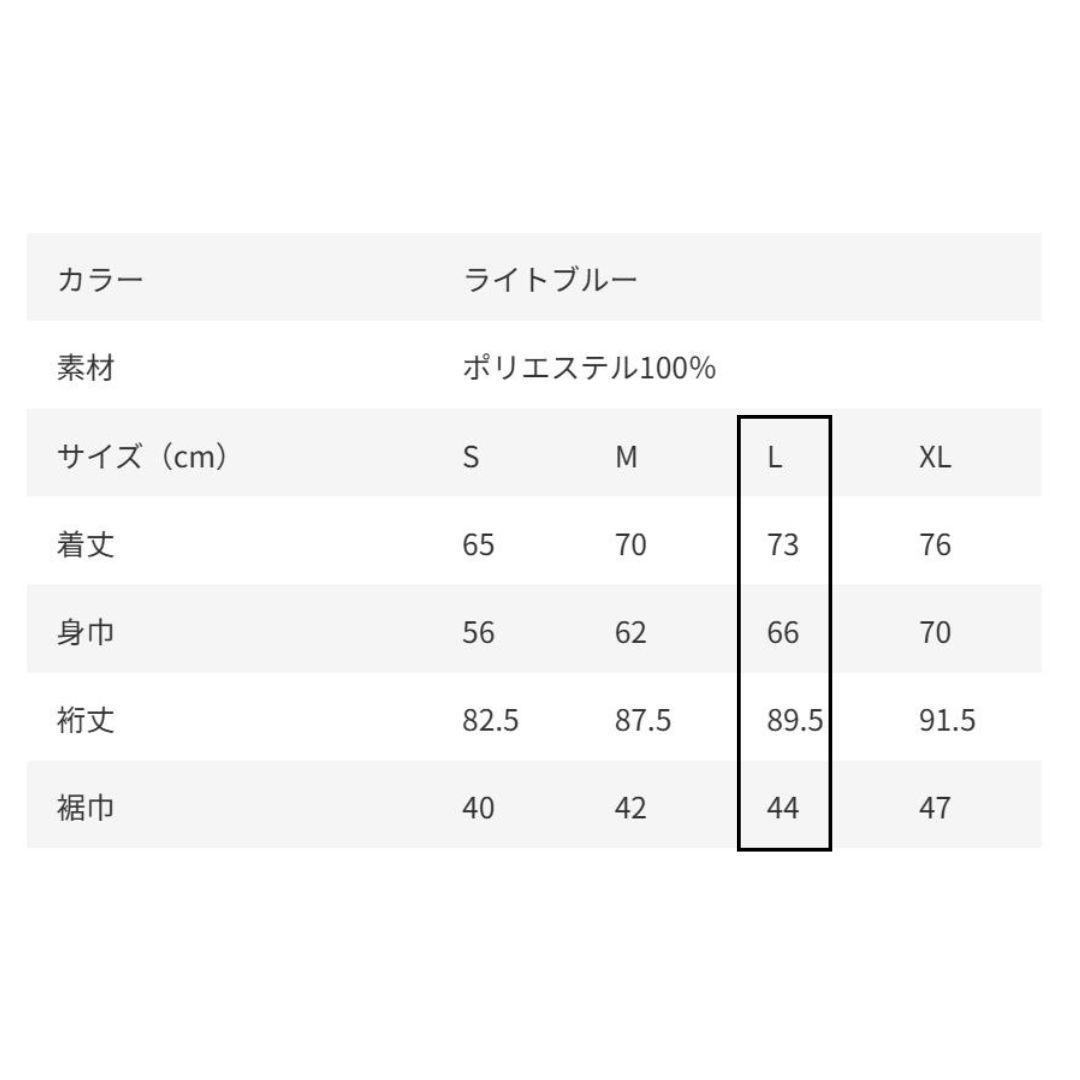Click the 身巾 row label
The height and width of the screenshot is (1080, 1080).
[85, 633]
